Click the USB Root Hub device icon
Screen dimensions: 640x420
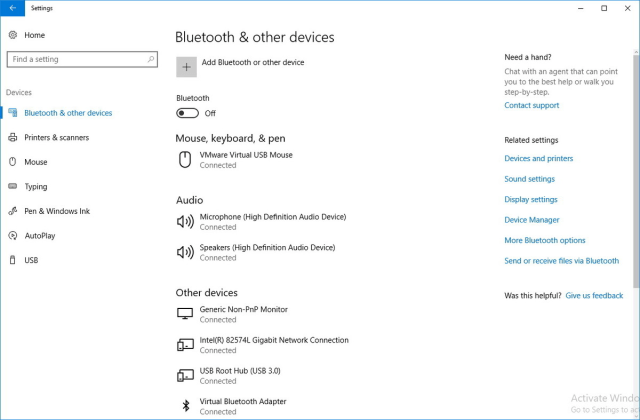[185, 376]
